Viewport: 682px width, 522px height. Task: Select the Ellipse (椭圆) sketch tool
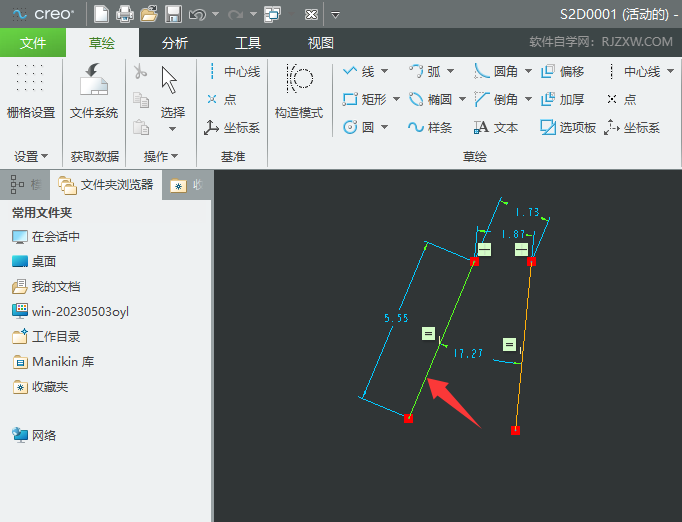coord(431,100)
